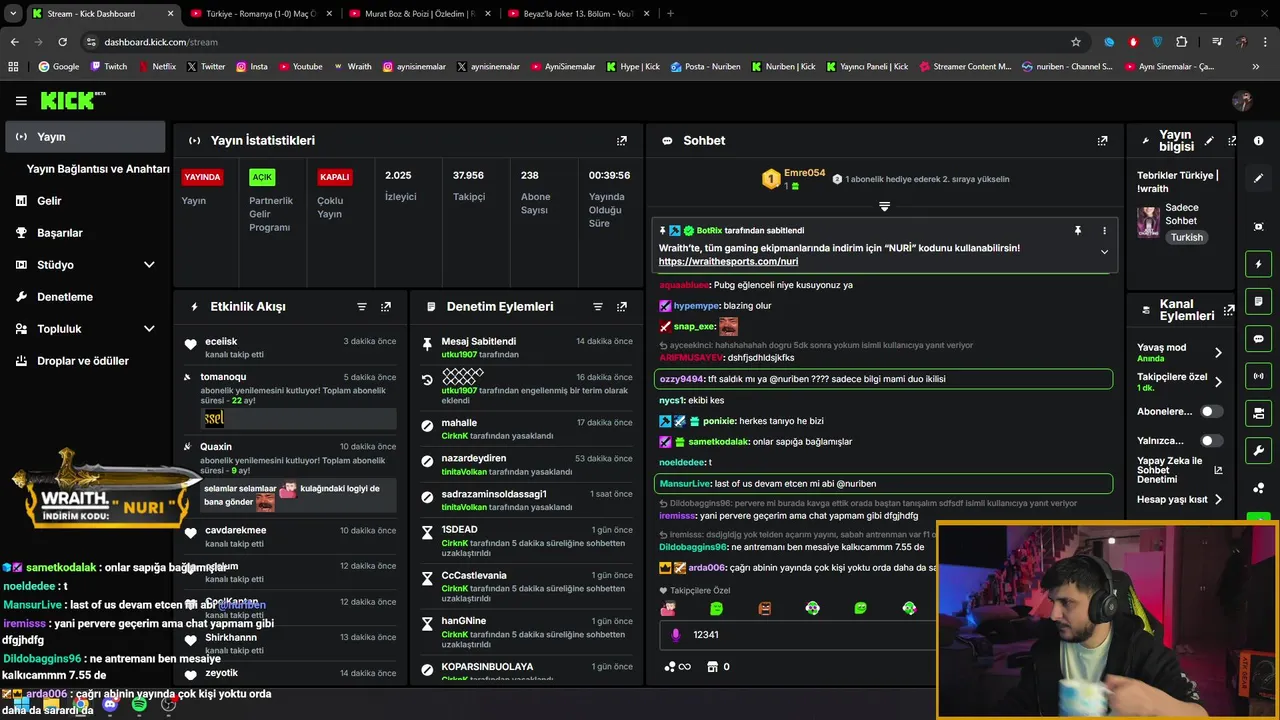
Task: Switch to Beyaz'la Joker 13. Bölüm tab
Action: [578, 14]
